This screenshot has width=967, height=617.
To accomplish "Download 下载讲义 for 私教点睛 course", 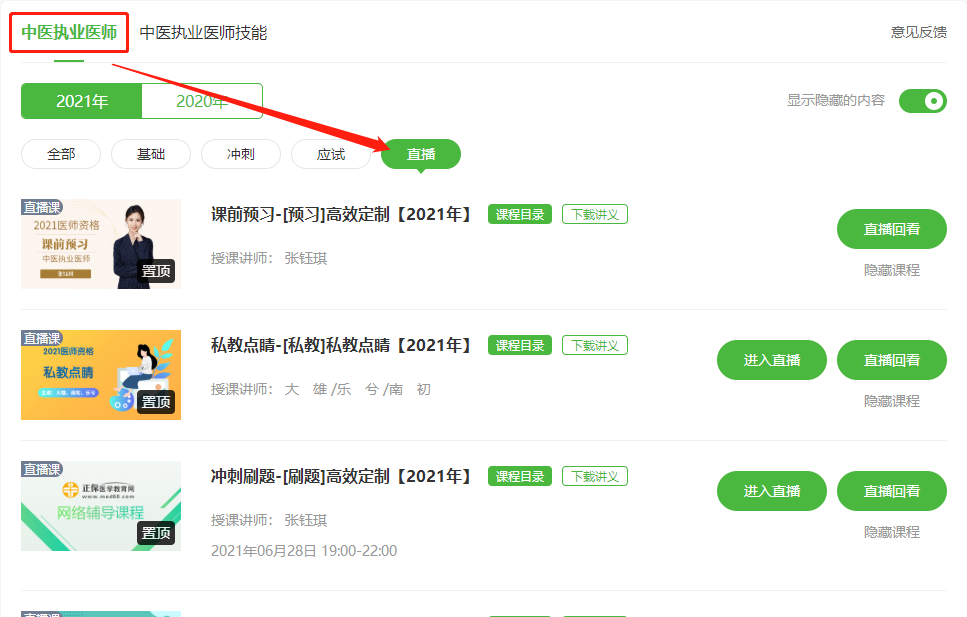I will 595,345.
